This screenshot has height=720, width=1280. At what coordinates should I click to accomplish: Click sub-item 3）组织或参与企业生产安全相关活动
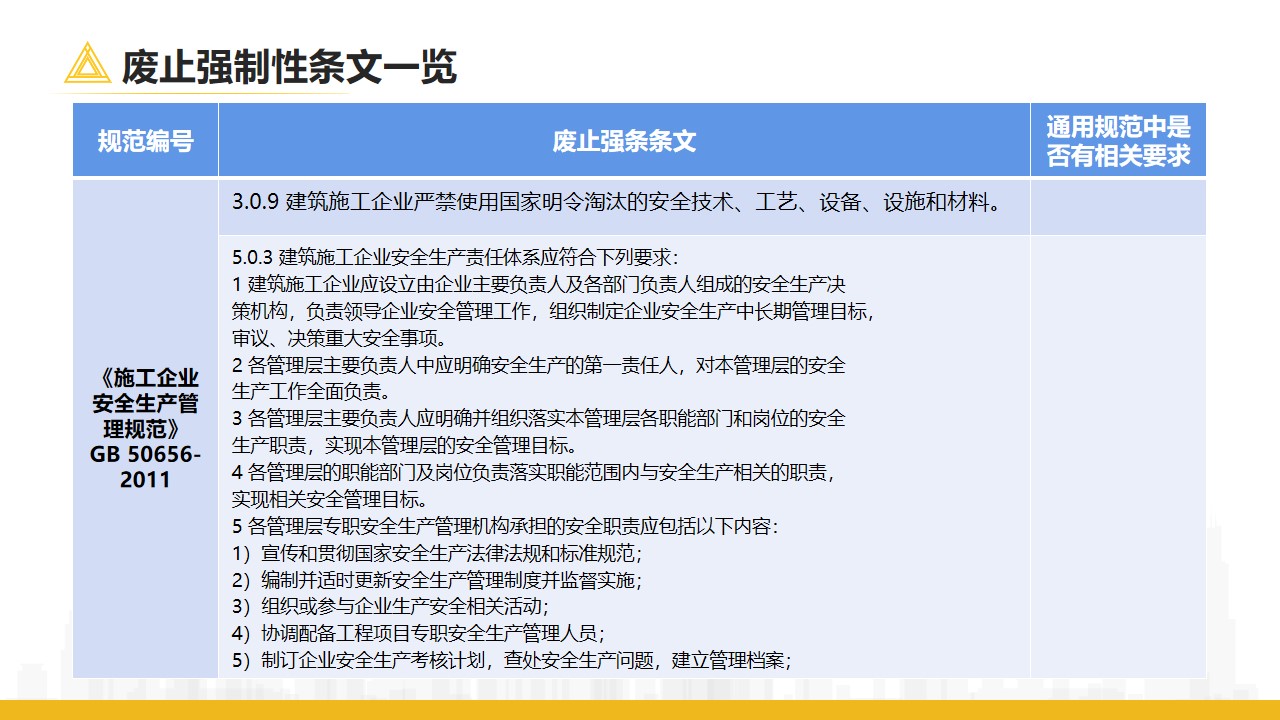pyautogui.click(x=390, y=607)
